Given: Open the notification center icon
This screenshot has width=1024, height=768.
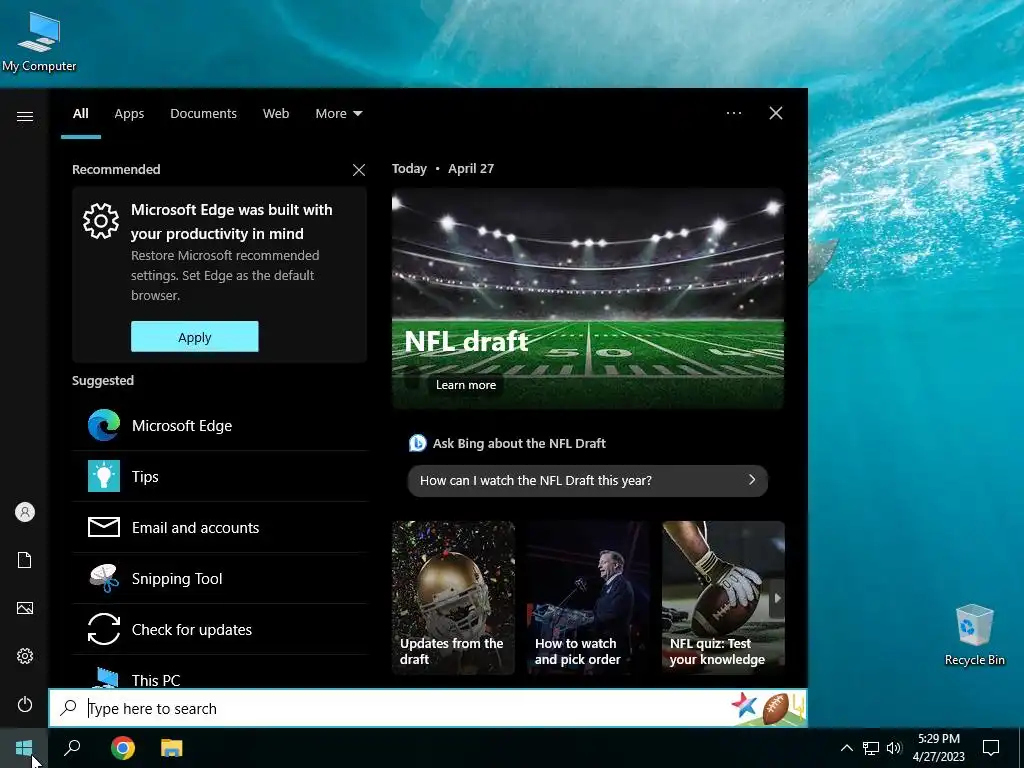Looking at the screenshot, I should click(x=991, y=748).
